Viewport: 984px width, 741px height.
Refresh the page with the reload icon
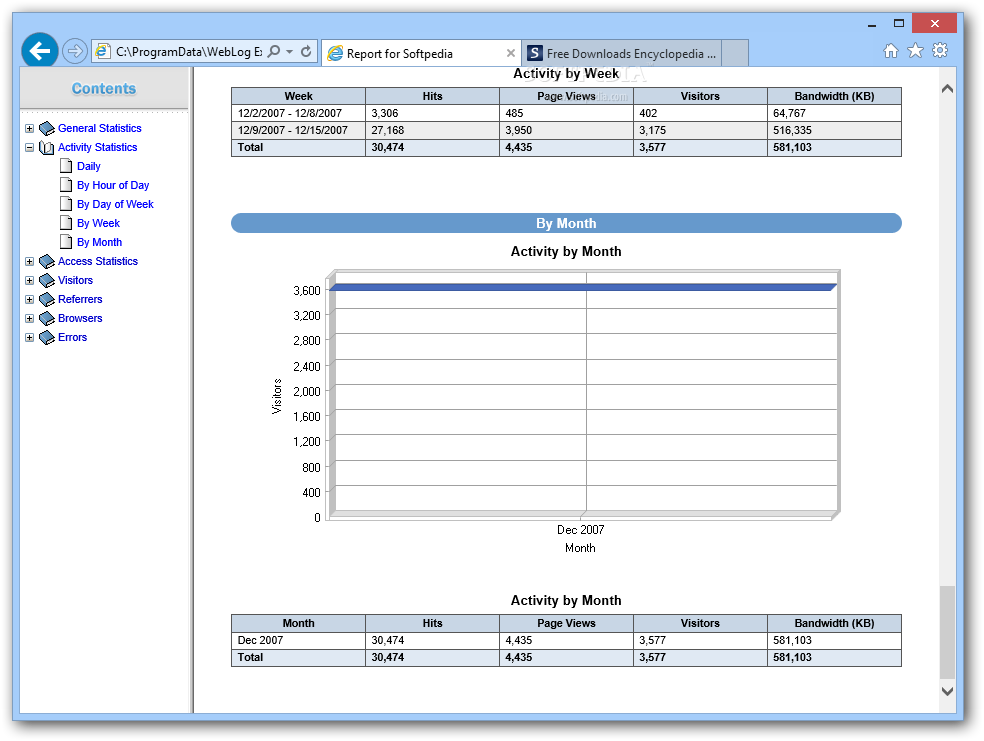click(x=306, y=51)
